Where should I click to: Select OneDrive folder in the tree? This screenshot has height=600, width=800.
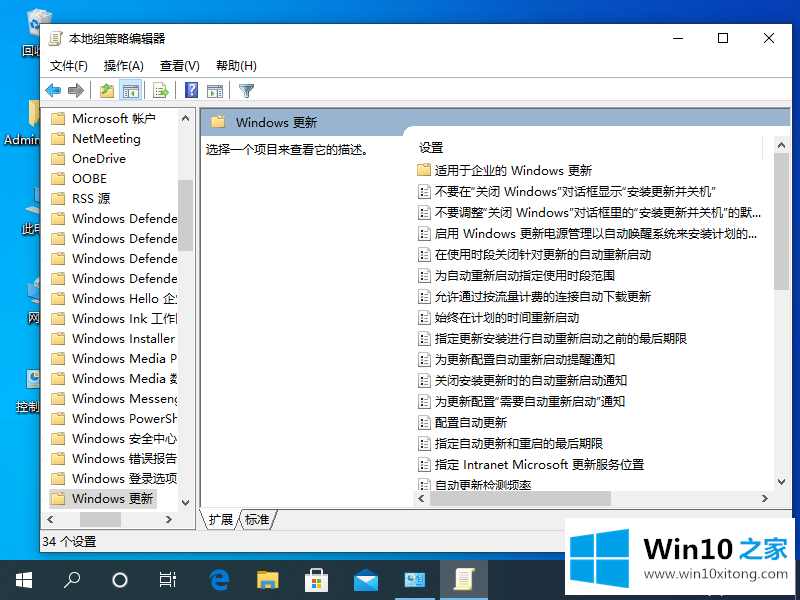pyautogui.click(x=98, y=158)
